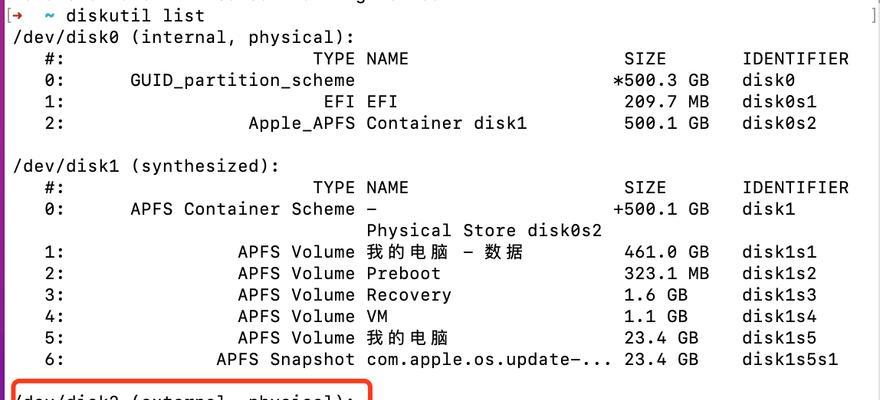The width and height of the screenshot is (880, 400).
Task: Click the red prompt arrow symbol
Action: click(x=17, y=15)
